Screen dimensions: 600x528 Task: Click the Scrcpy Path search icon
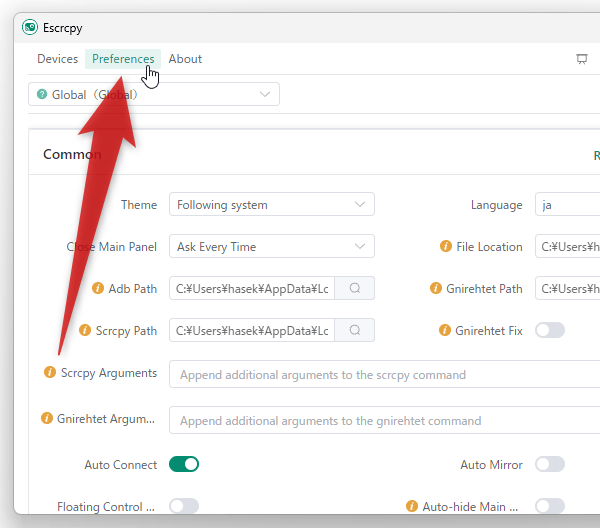(354, 331)
